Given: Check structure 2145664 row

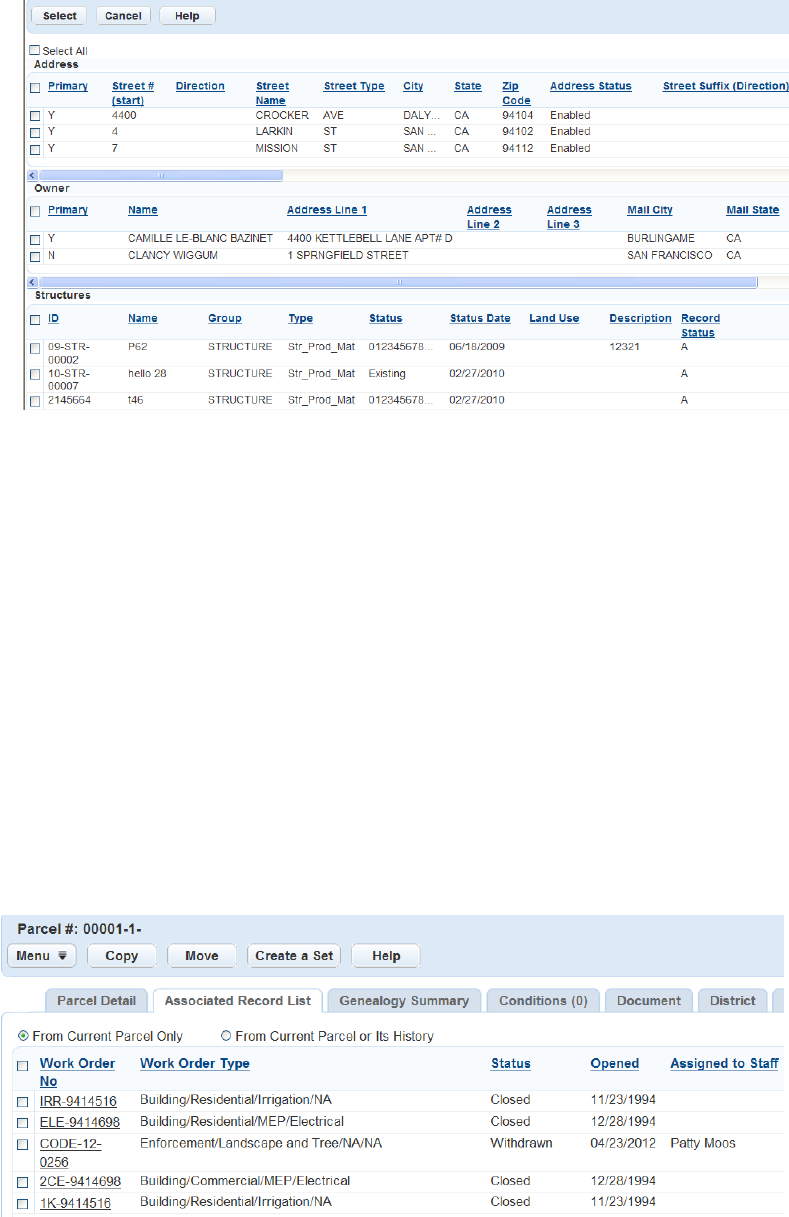Looking at the screenshot, I should click(x=35, y=401).
